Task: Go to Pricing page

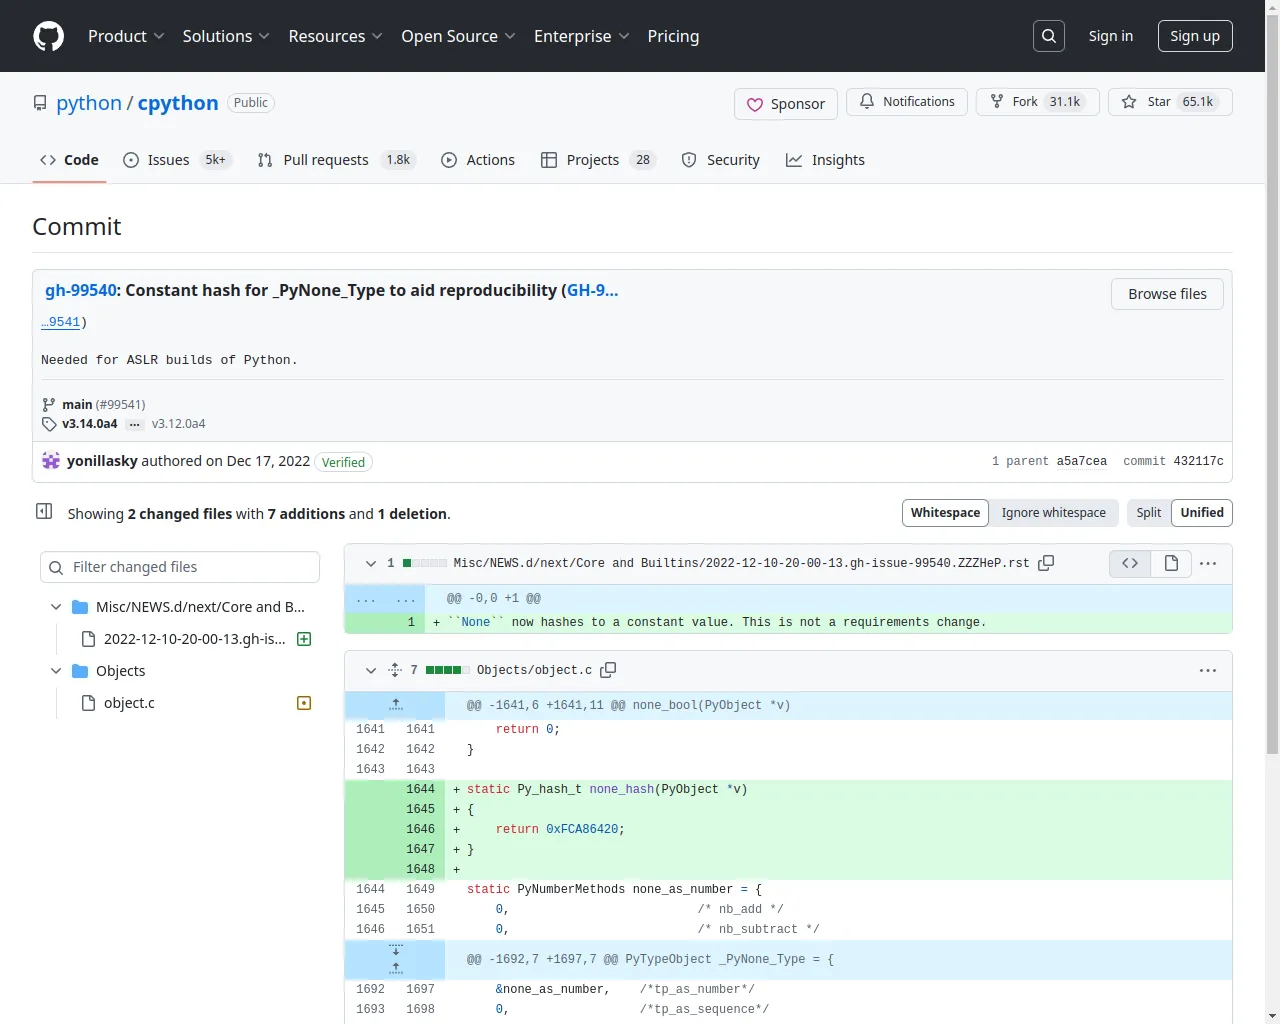Action: (x=673, y=36)
